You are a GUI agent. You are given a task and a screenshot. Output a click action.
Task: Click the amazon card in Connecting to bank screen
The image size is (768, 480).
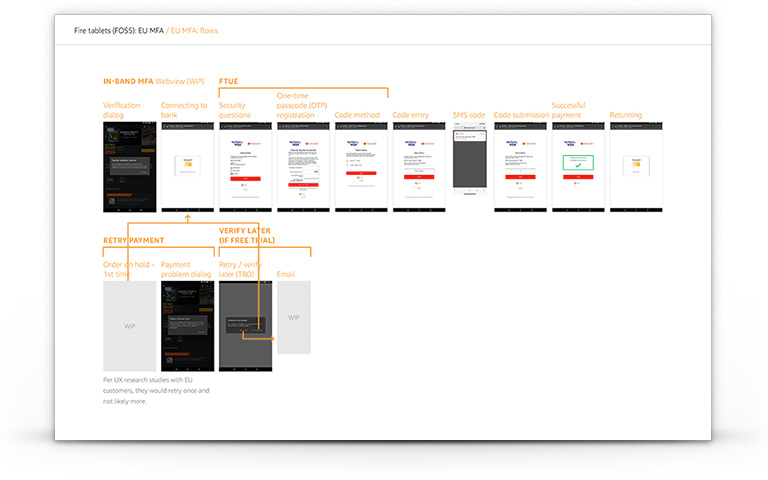pos(188,166)
